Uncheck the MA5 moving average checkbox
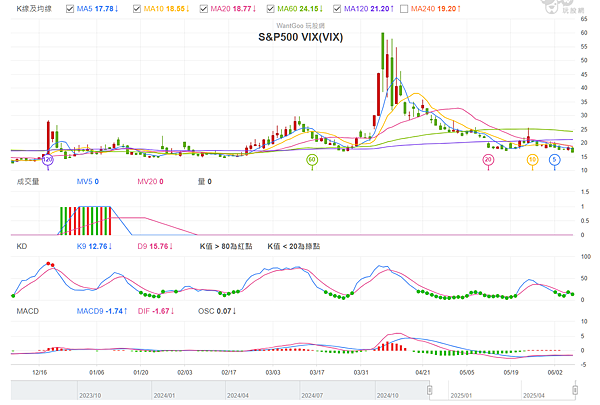The width and height of the screenshot is (600, 405). (x=70, y=9)
